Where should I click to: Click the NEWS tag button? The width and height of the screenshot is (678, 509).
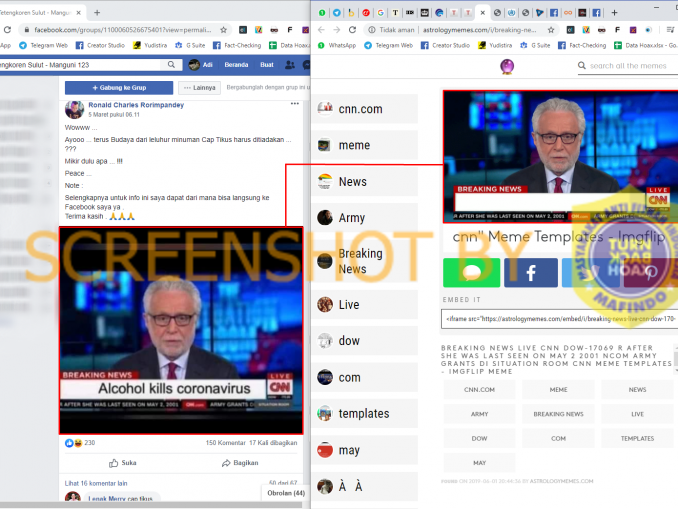637,390
